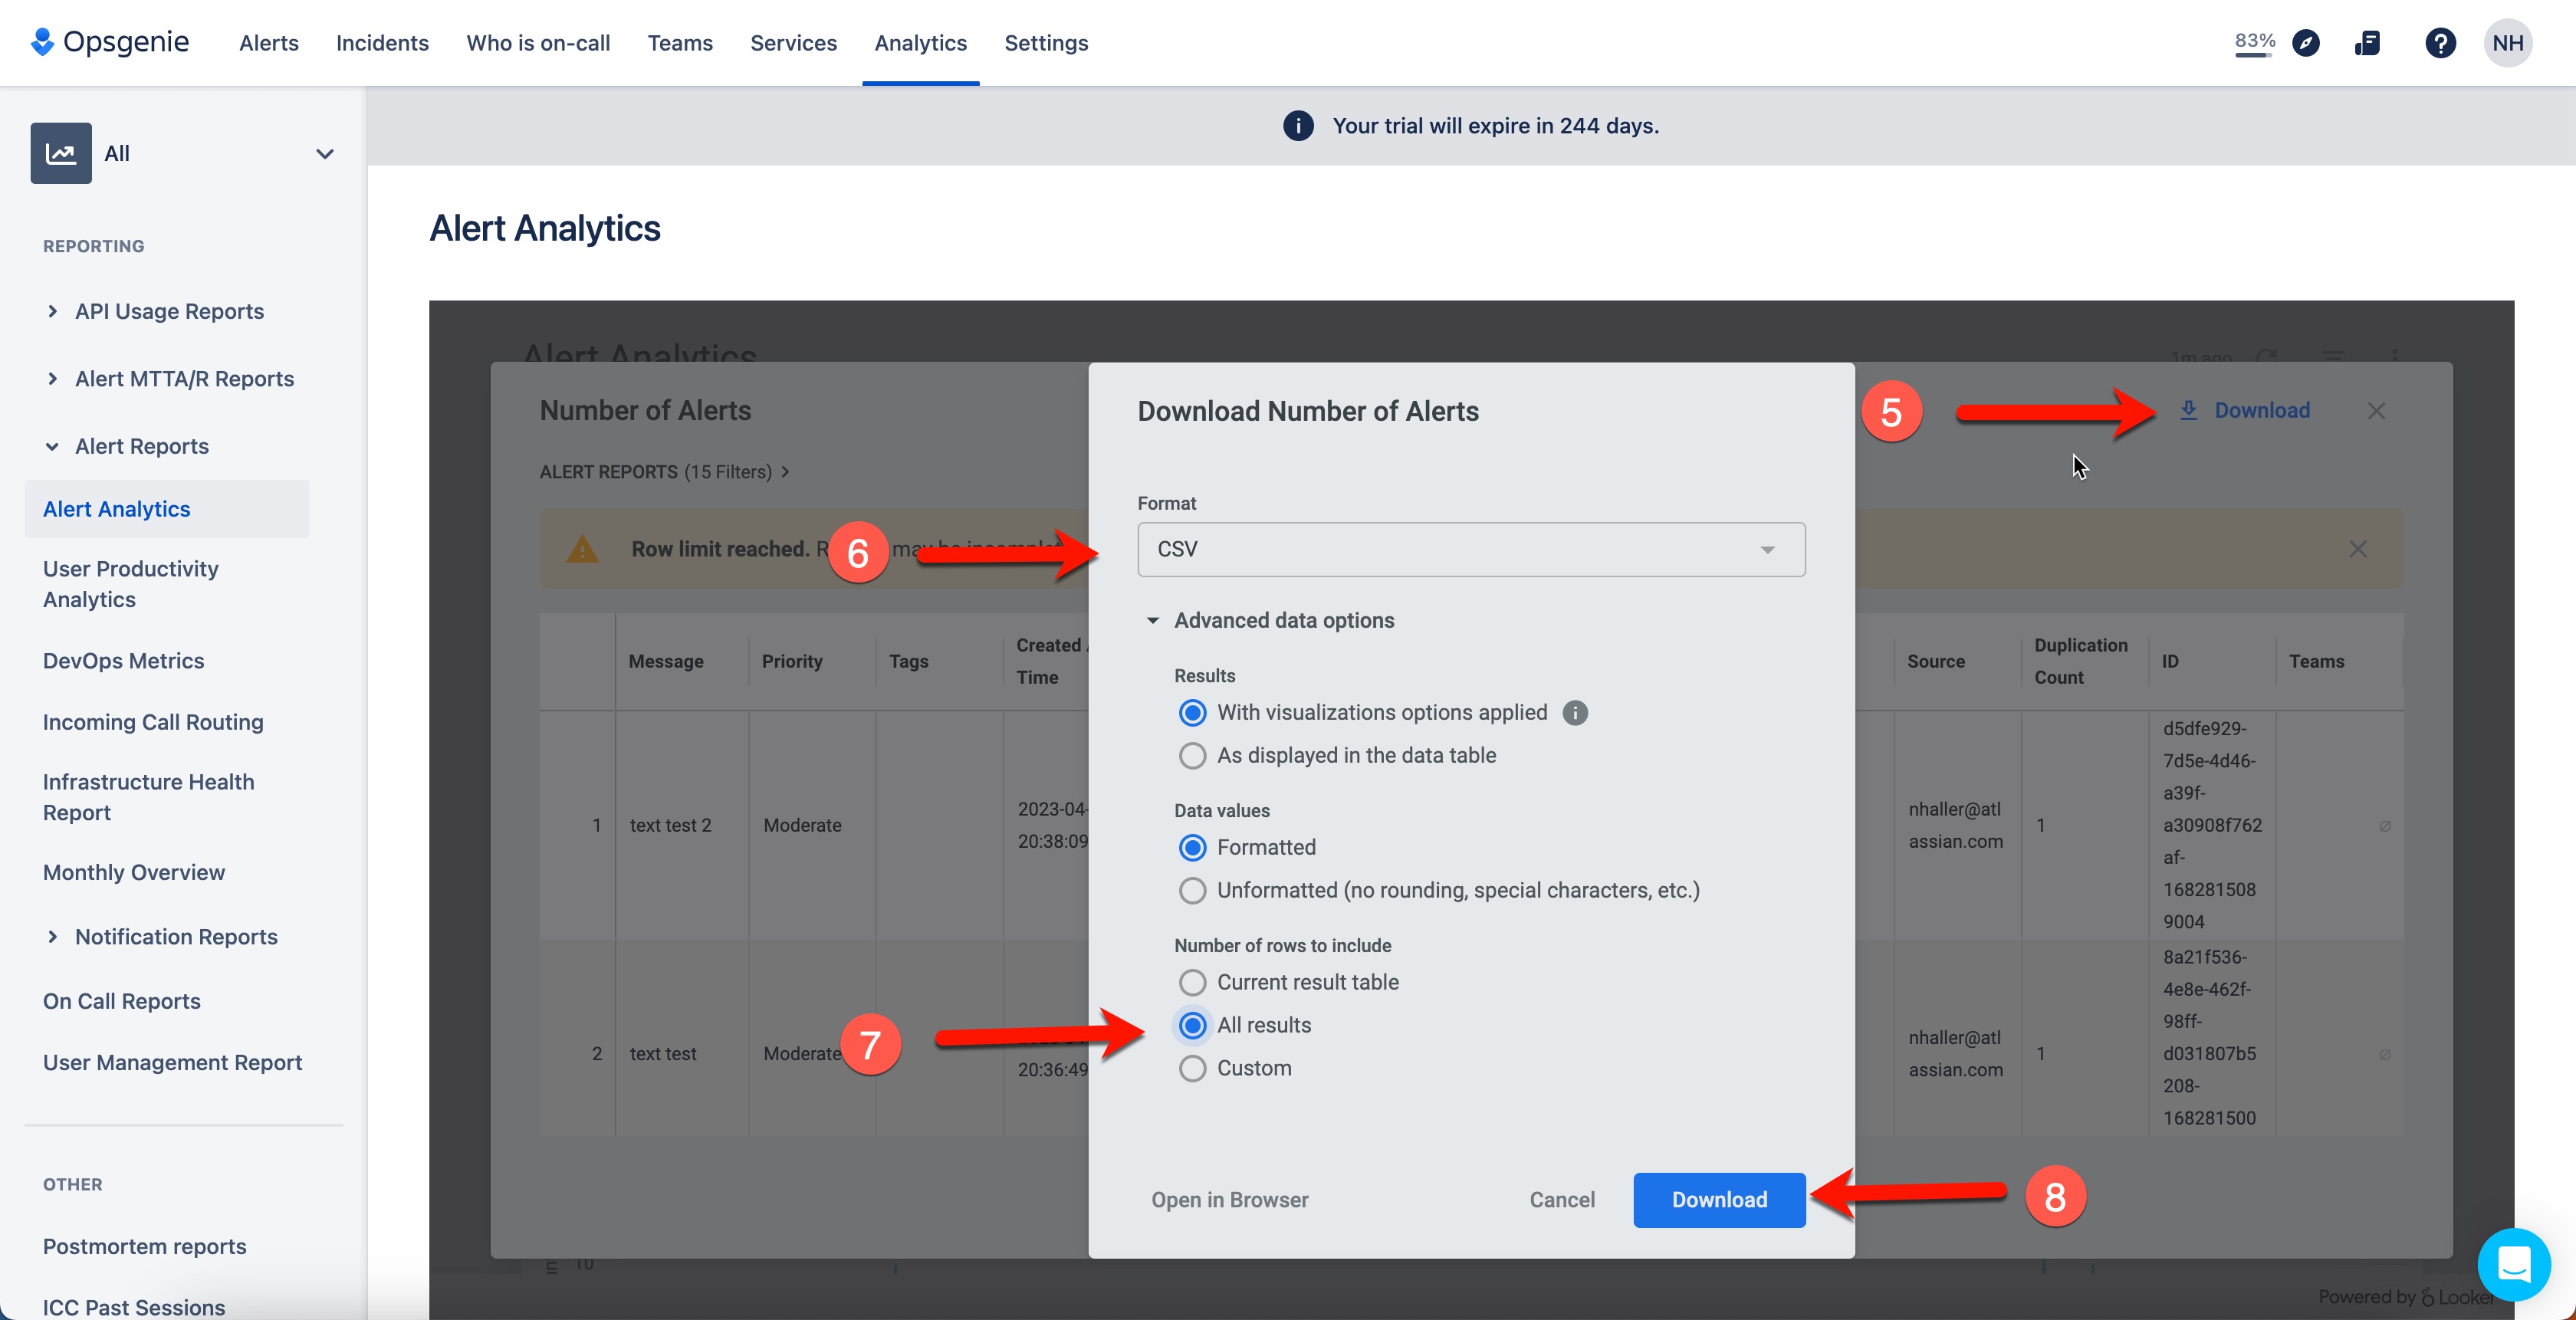Click the trial expiration info icon
Screen dimensions: 2576x1320
[x=1297, y=125]
